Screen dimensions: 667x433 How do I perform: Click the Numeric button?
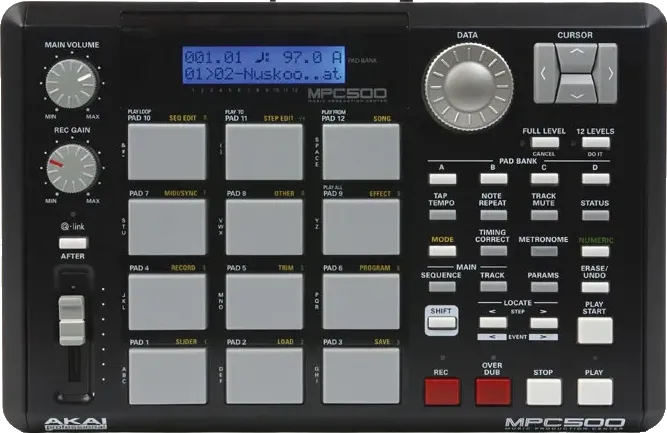pyautogui.click(x=596, y=251)
